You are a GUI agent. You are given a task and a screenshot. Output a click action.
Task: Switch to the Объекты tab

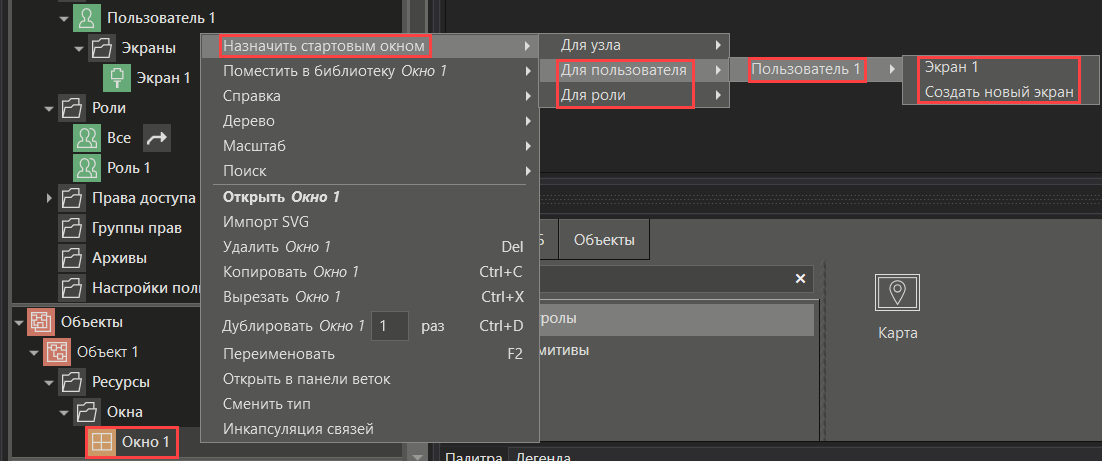pyautogui.click(x=603, y=240)
